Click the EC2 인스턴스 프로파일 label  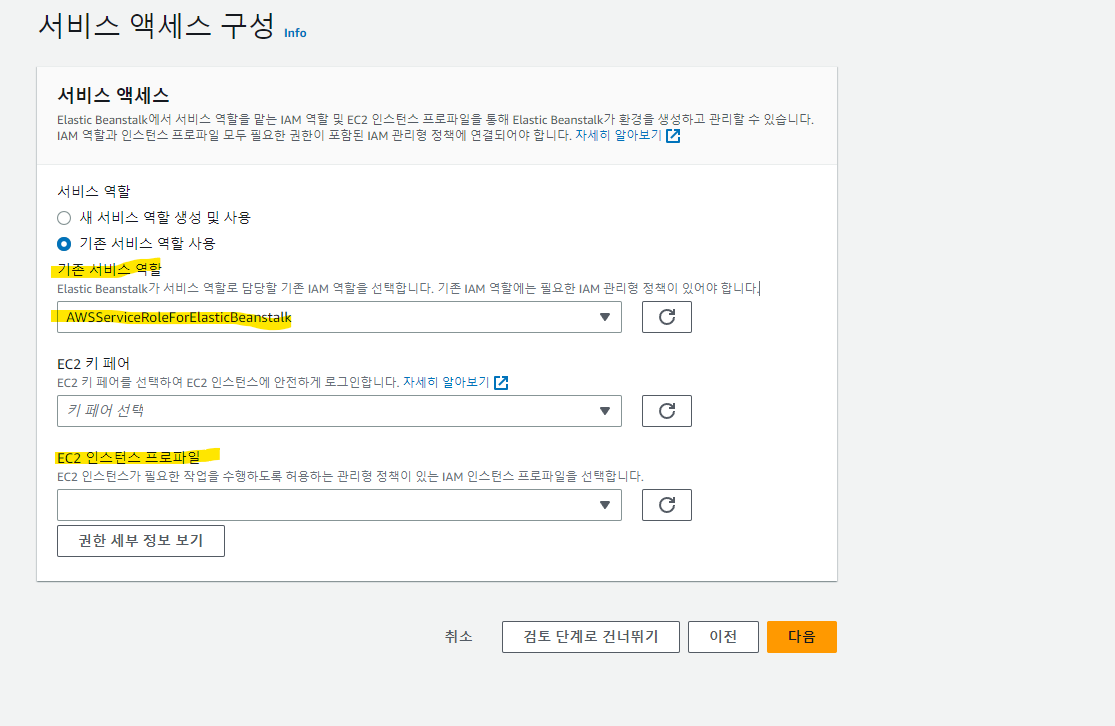point(129,457)
